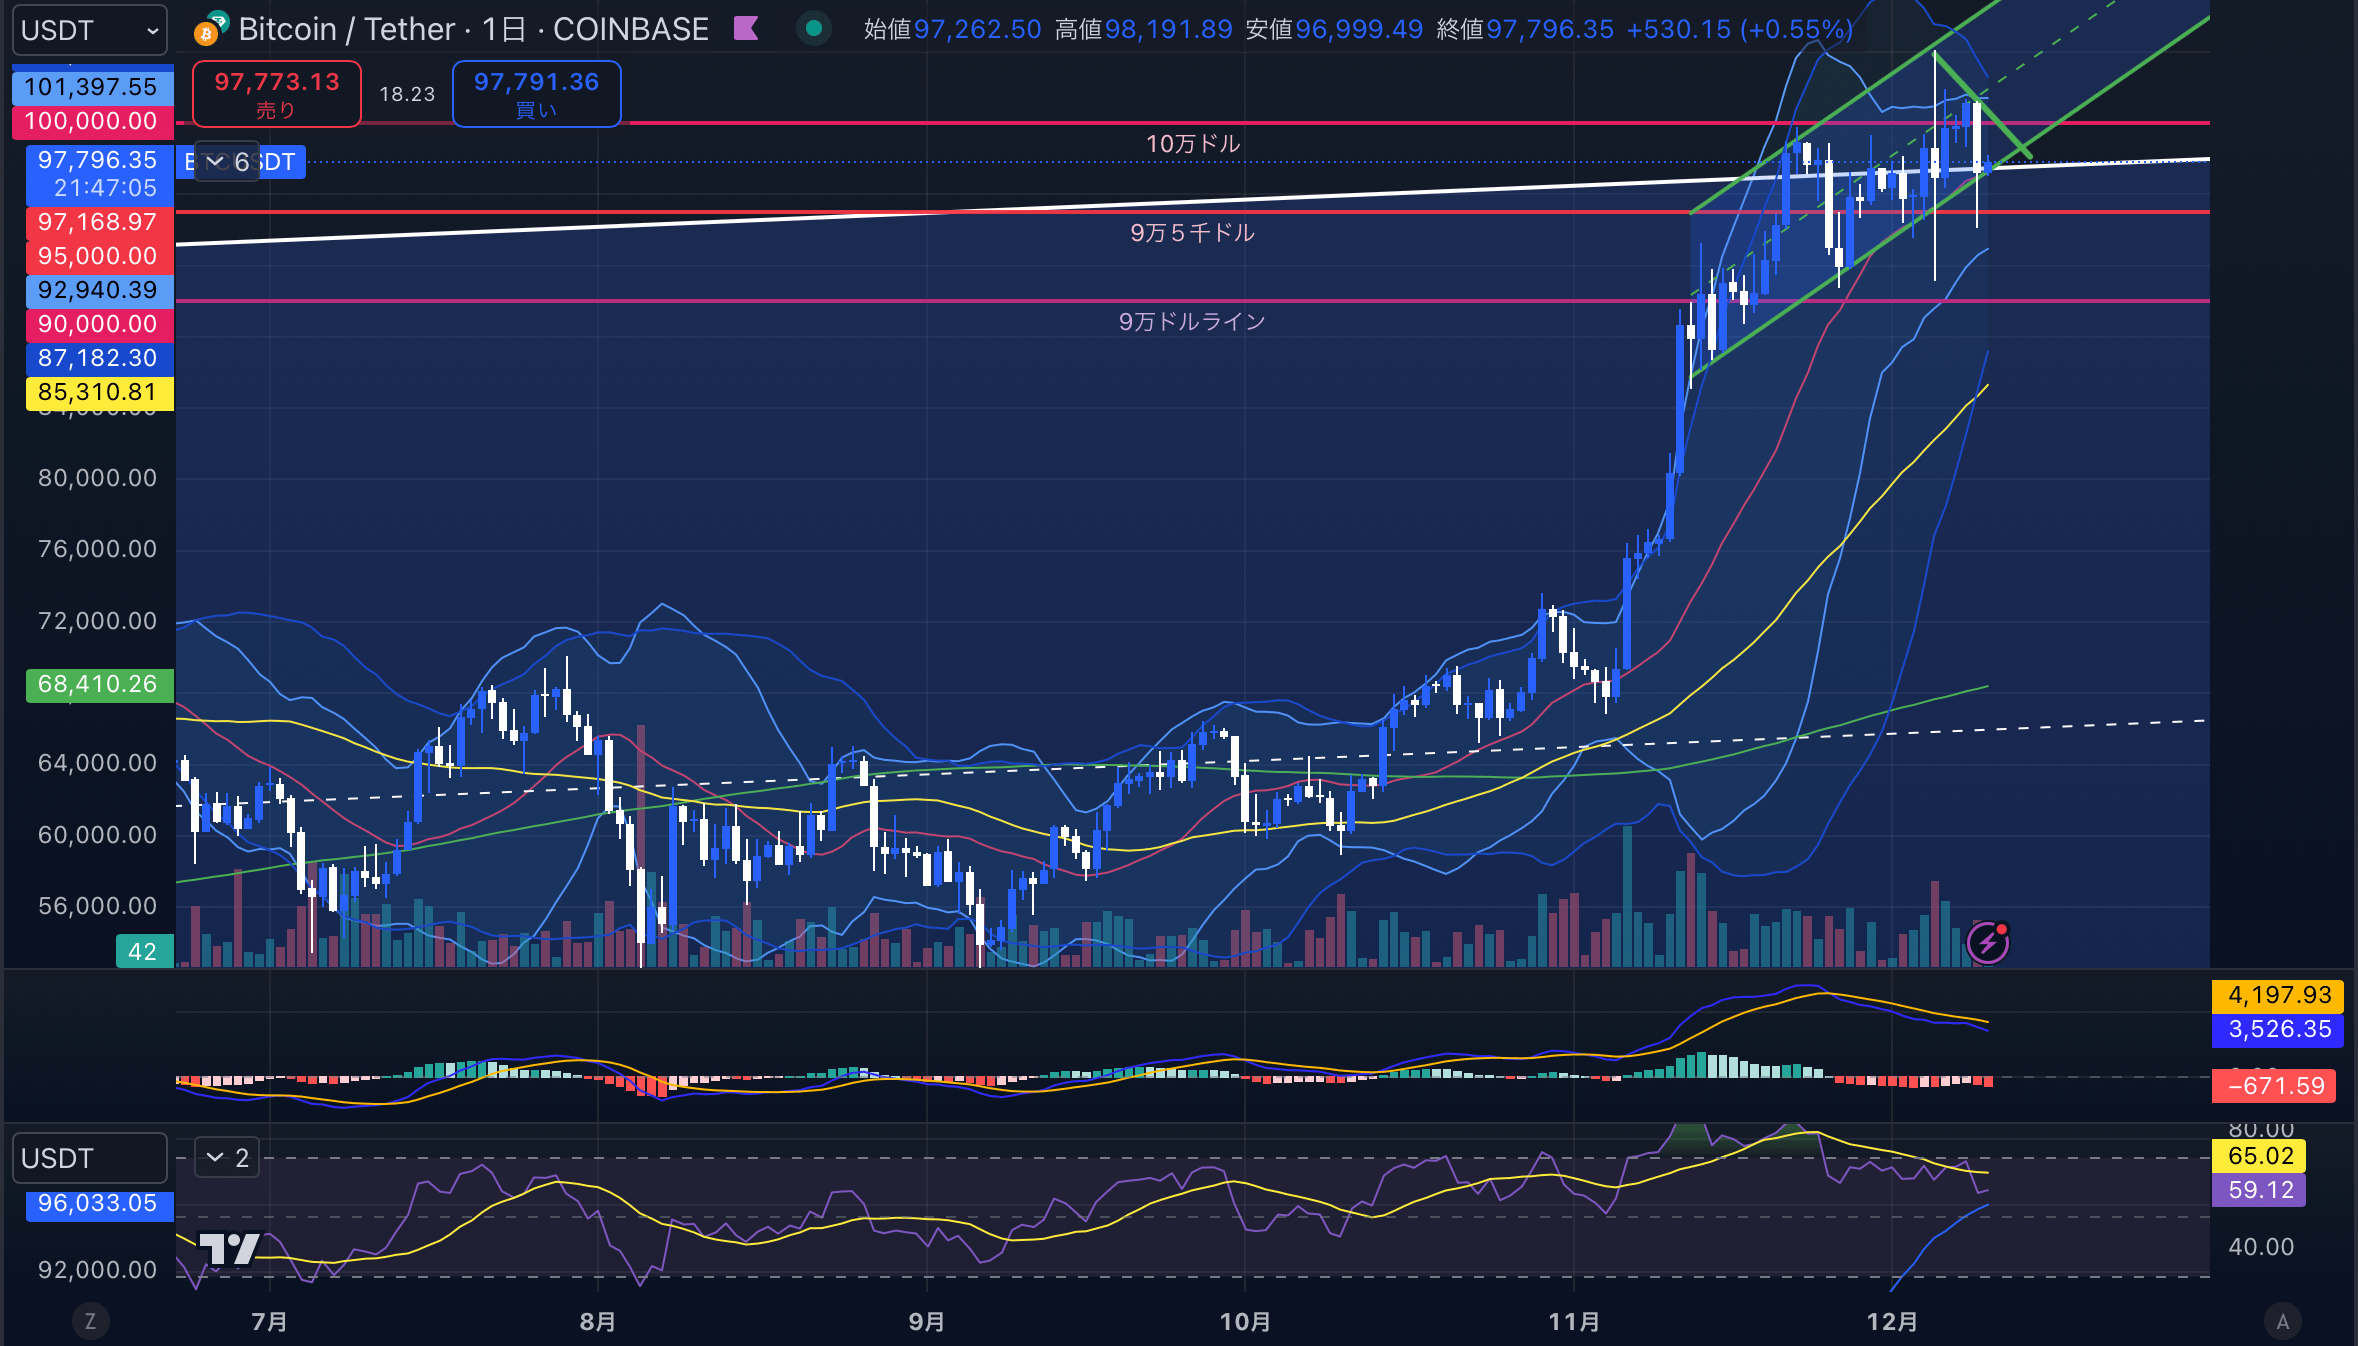The width and height of the screenshot is (2358, 1346).
Task: Click the 9万ドルライン line label
Action: [1192, 322]
